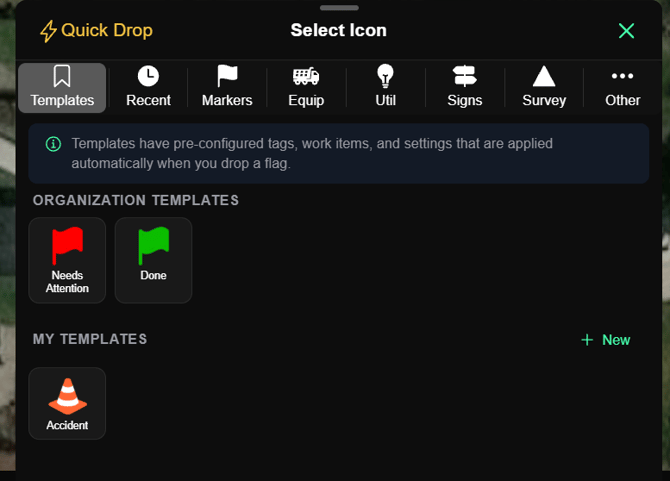Select the Templates bookmark tab

[x=62, y=87]
